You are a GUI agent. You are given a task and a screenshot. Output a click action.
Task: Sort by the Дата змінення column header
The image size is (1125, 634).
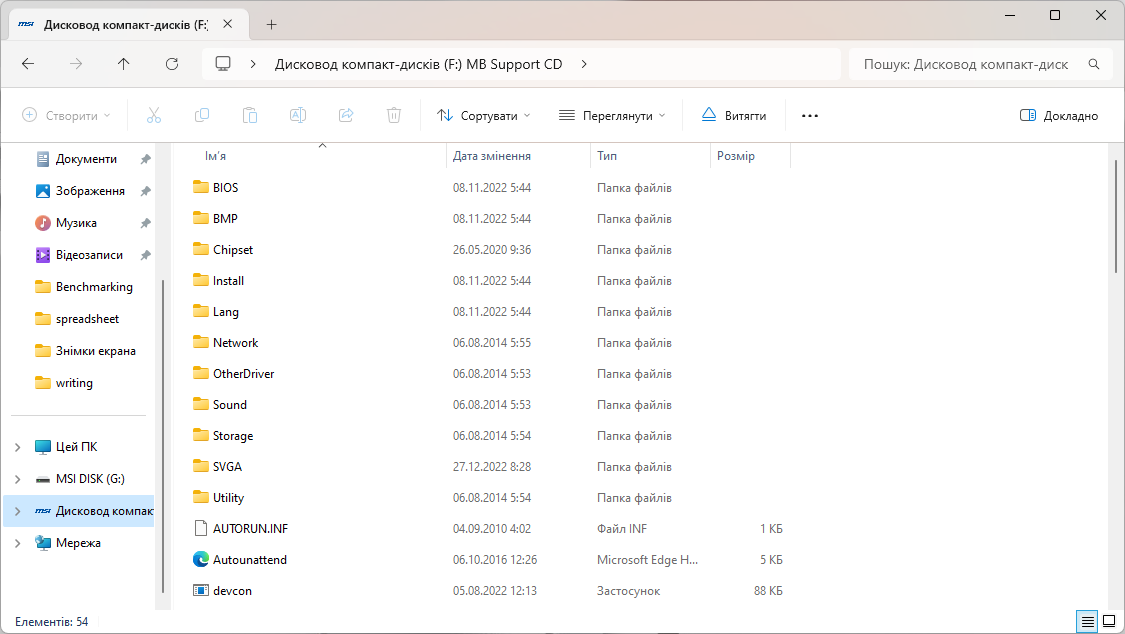click(491, 156)
